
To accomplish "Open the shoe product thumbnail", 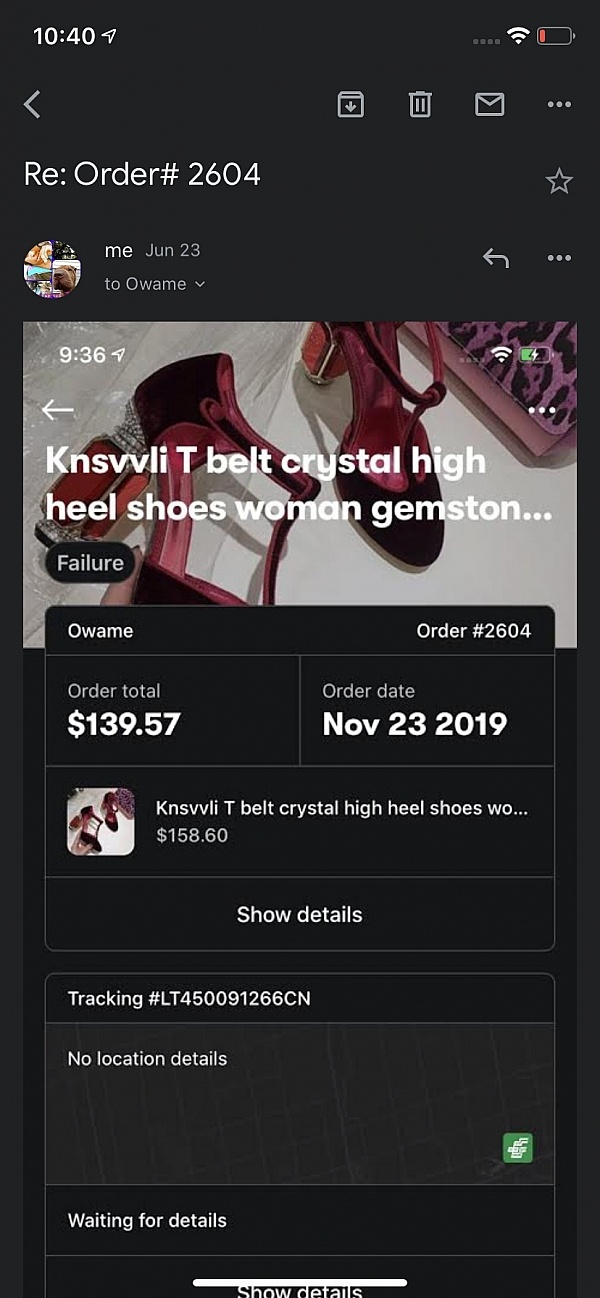I will (101, 822).
